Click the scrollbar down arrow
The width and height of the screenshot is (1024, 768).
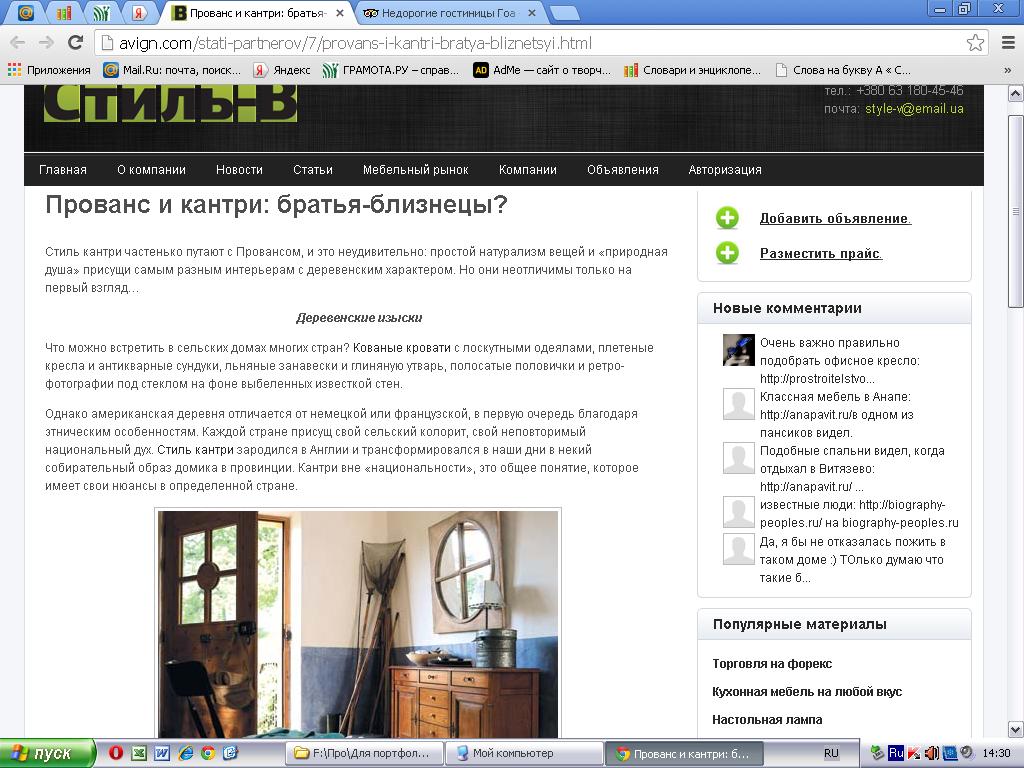coord(1016,729)
